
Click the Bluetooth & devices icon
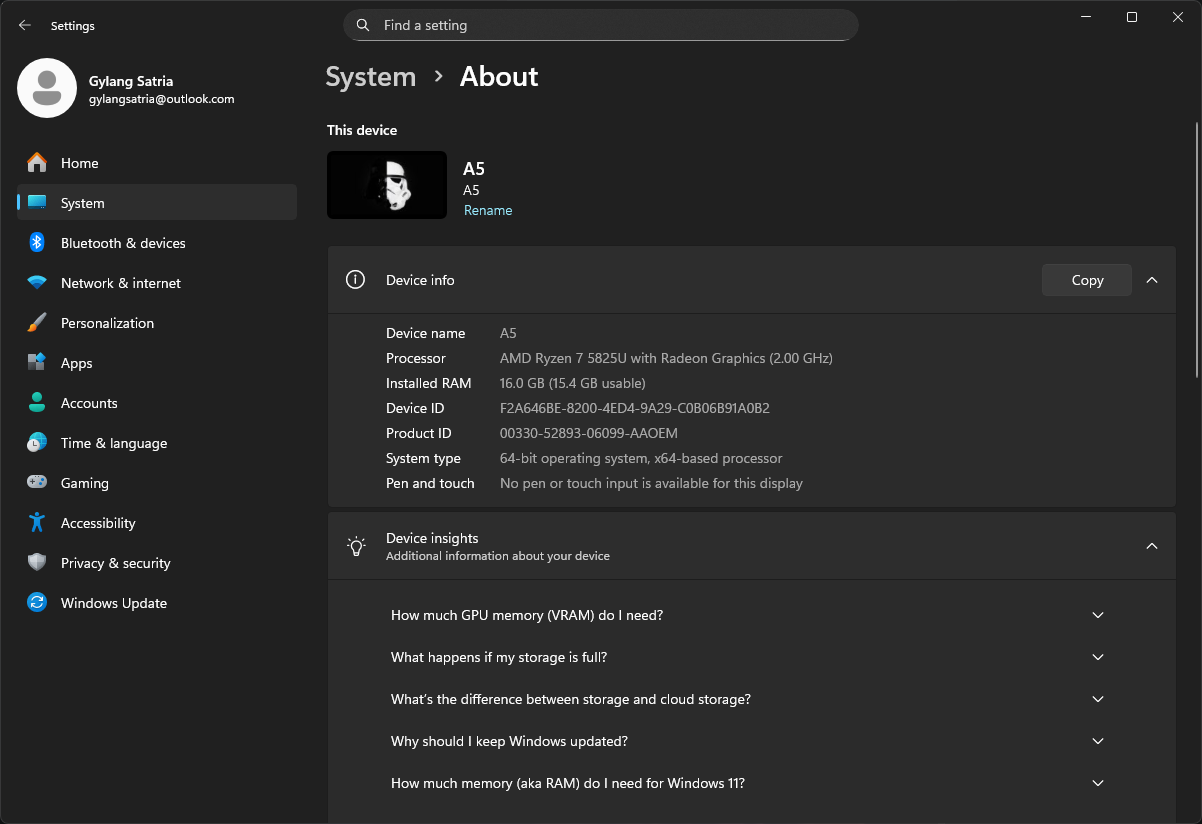(x=37, y=243)
